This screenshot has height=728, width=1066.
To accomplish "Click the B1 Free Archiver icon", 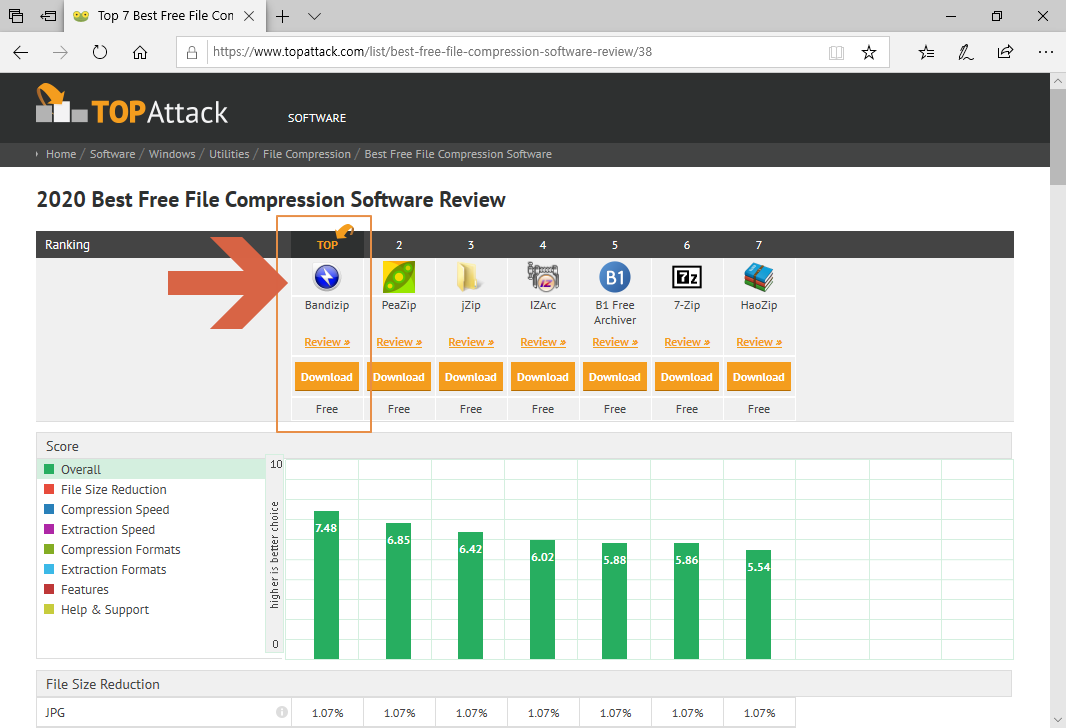I will [615, 277].
